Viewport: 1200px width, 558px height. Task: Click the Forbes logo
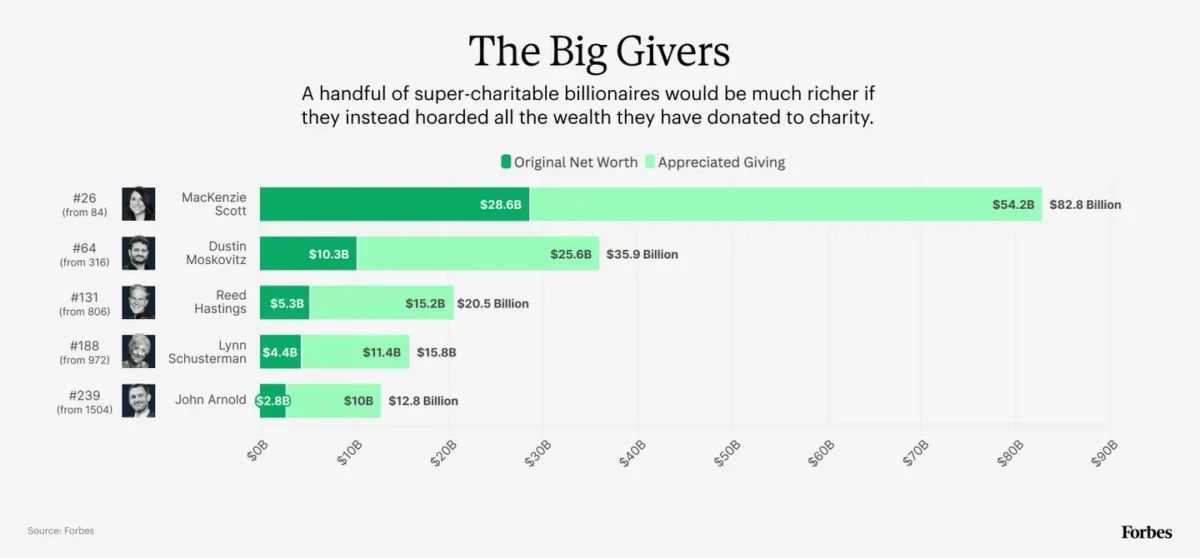point(1145,532)
